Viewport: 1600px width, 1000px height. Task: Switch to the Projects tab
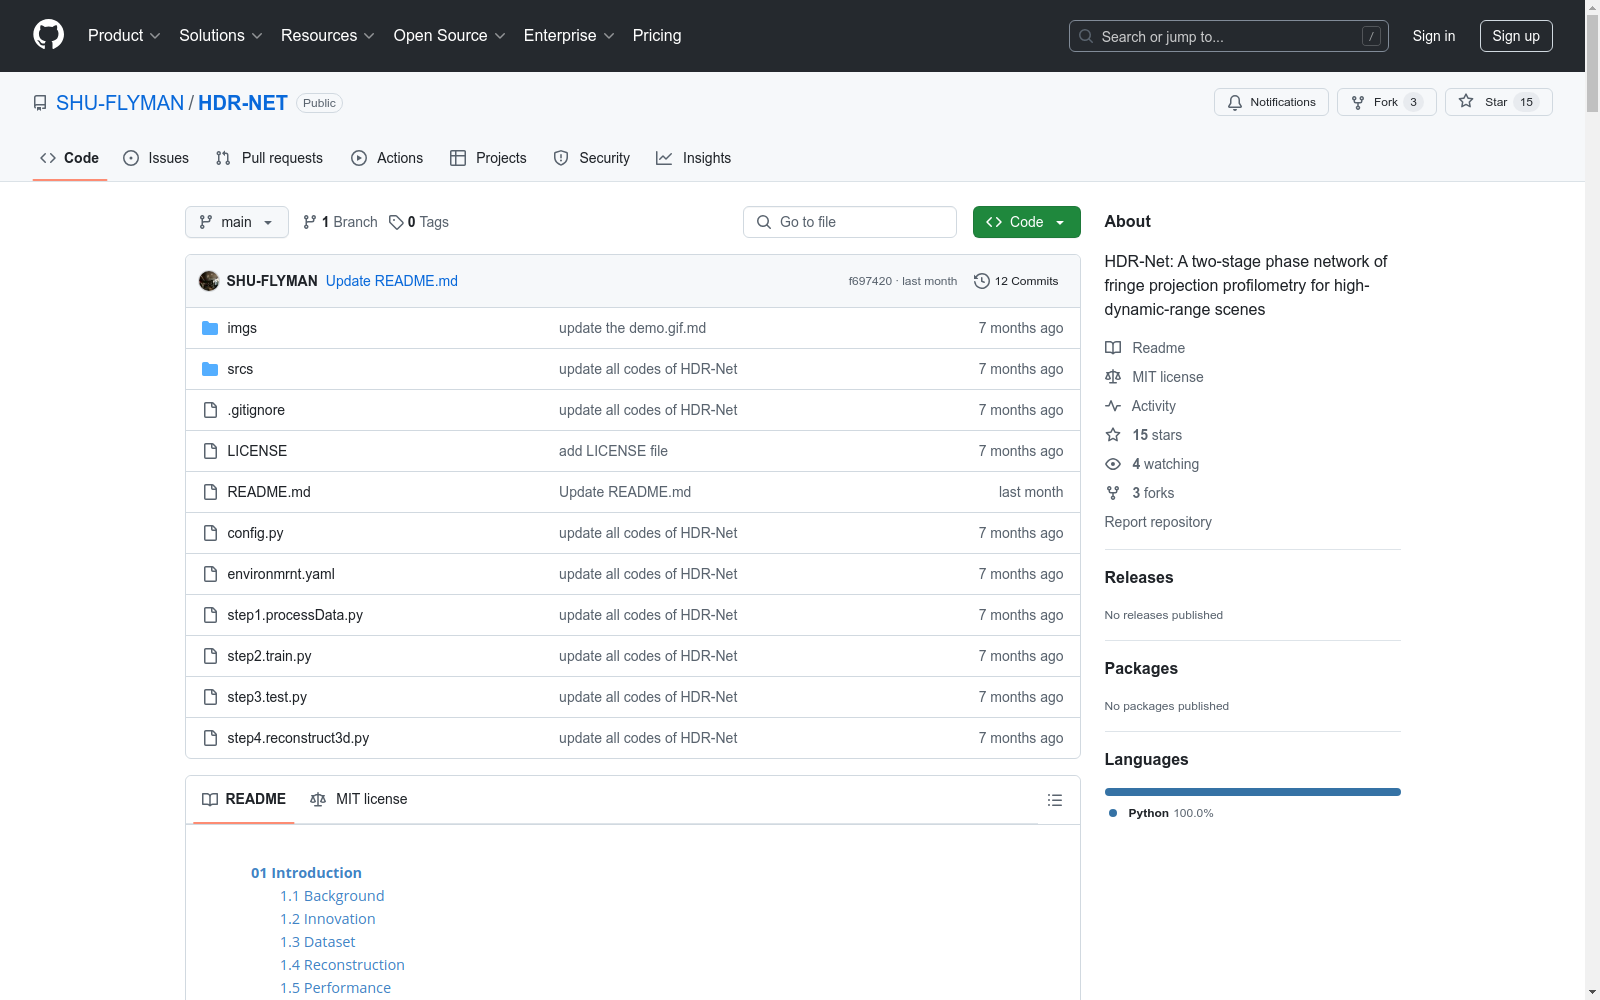click(488, 158)
